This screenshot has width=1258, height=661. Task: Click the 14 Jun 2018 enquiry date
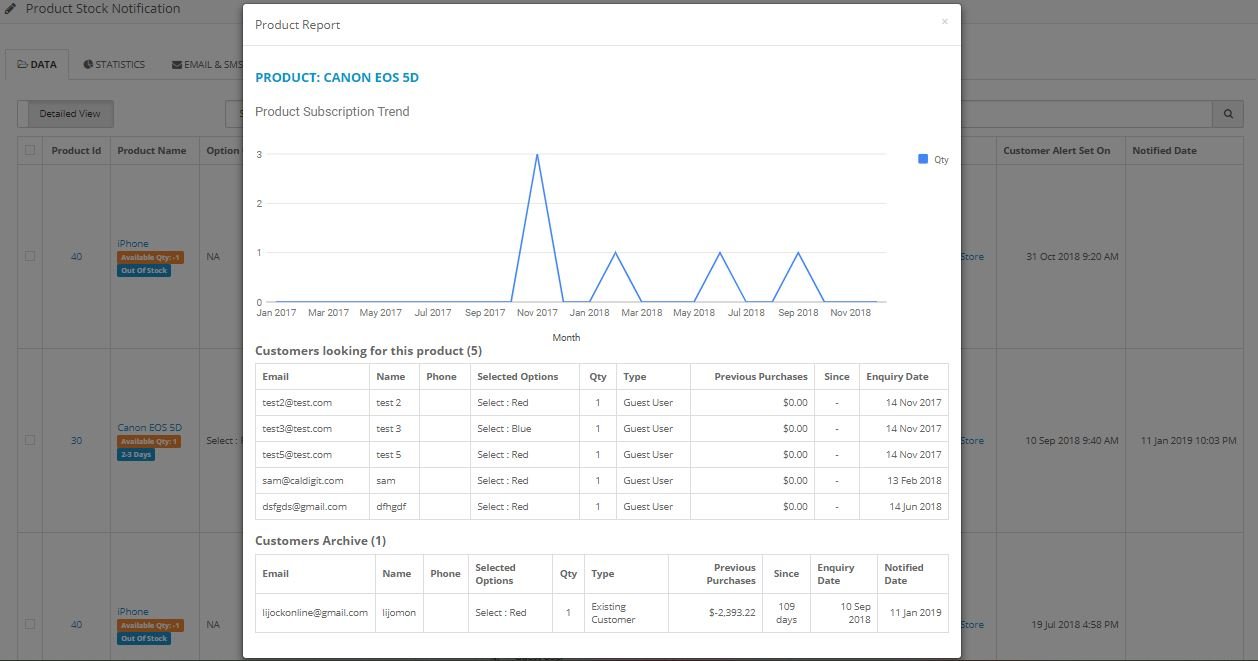(x=915, y=507)
